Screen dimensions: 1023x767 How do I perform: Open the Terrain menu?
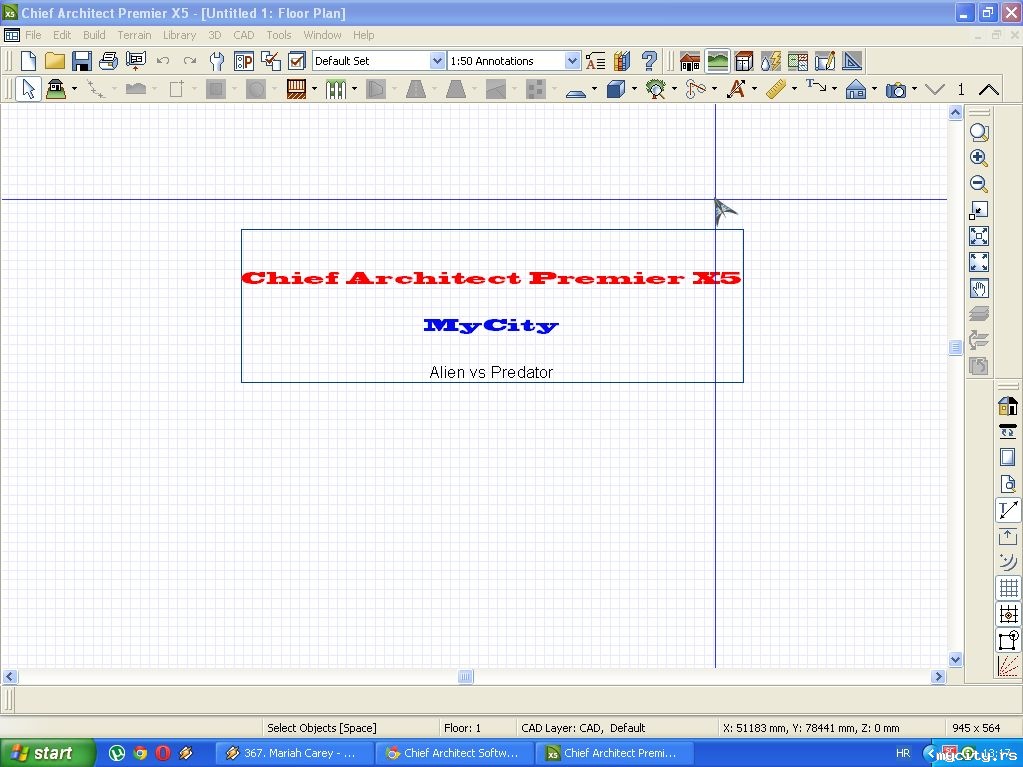pos(134,35)
